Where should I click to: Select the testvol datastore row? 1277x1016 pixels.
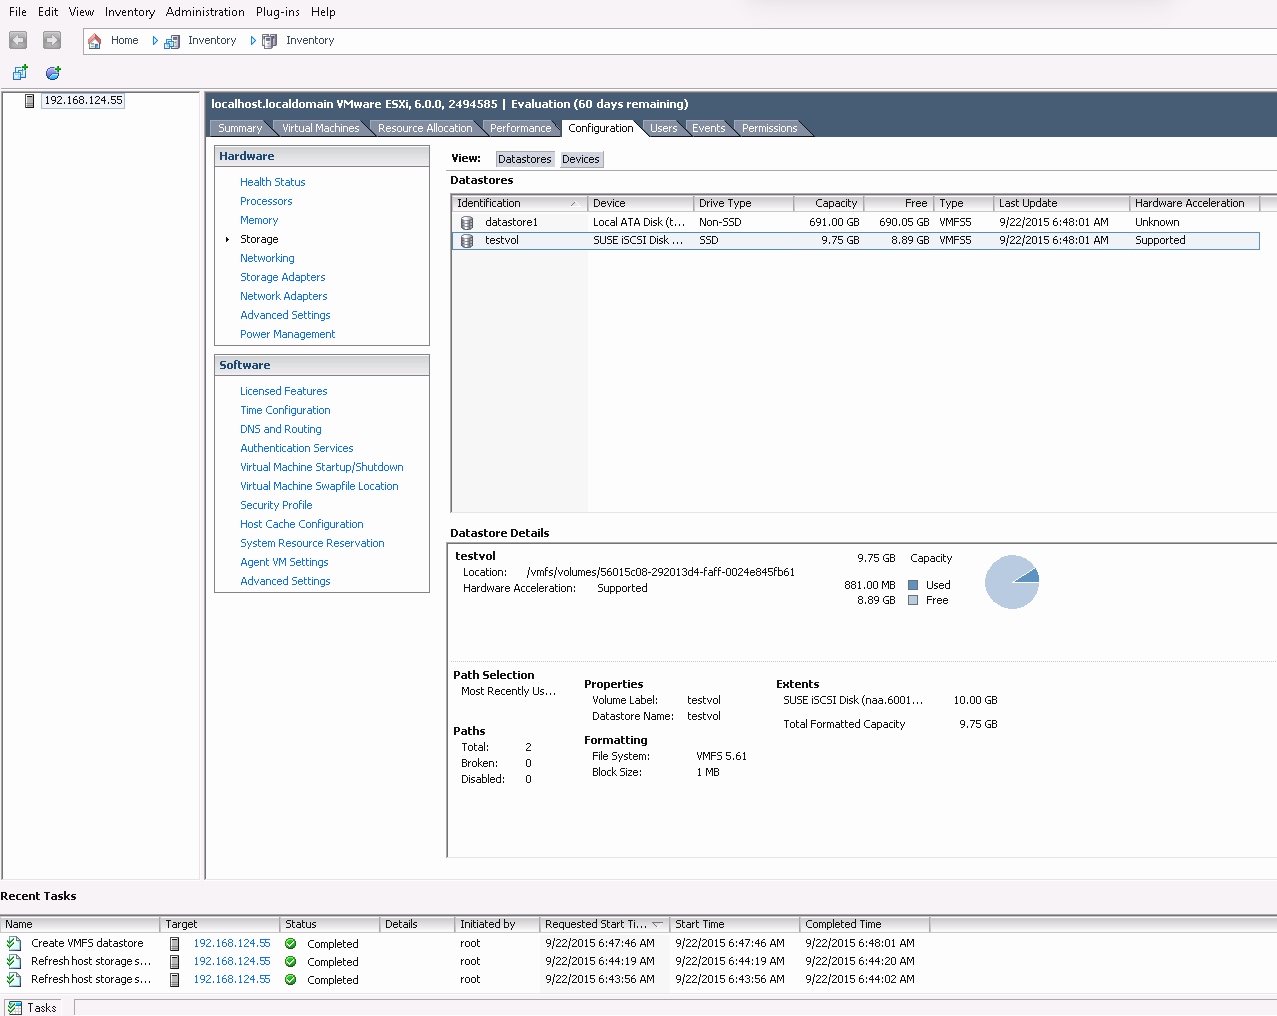pyautogui.click(x=502, y=241)
